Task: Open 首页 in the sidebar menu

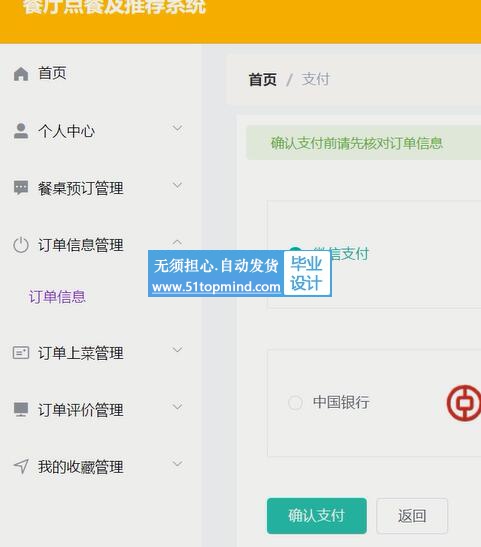Action: click(52, 73)
